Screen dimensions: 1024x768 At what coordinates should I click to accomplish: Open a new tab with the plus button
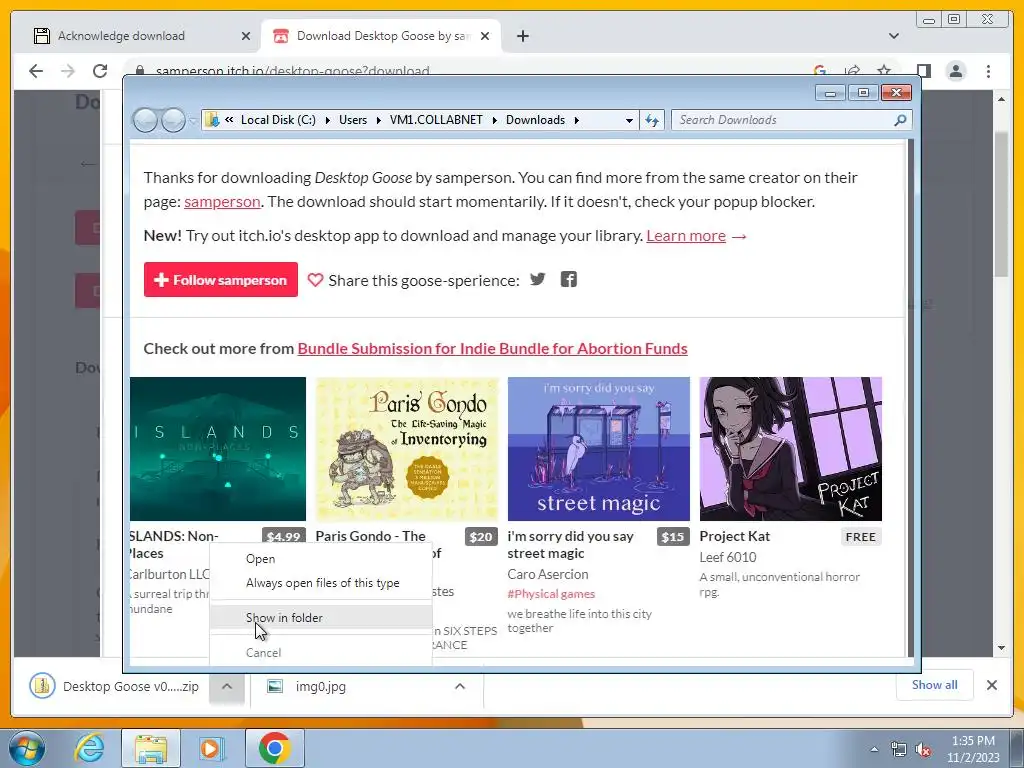coord(522,36)
